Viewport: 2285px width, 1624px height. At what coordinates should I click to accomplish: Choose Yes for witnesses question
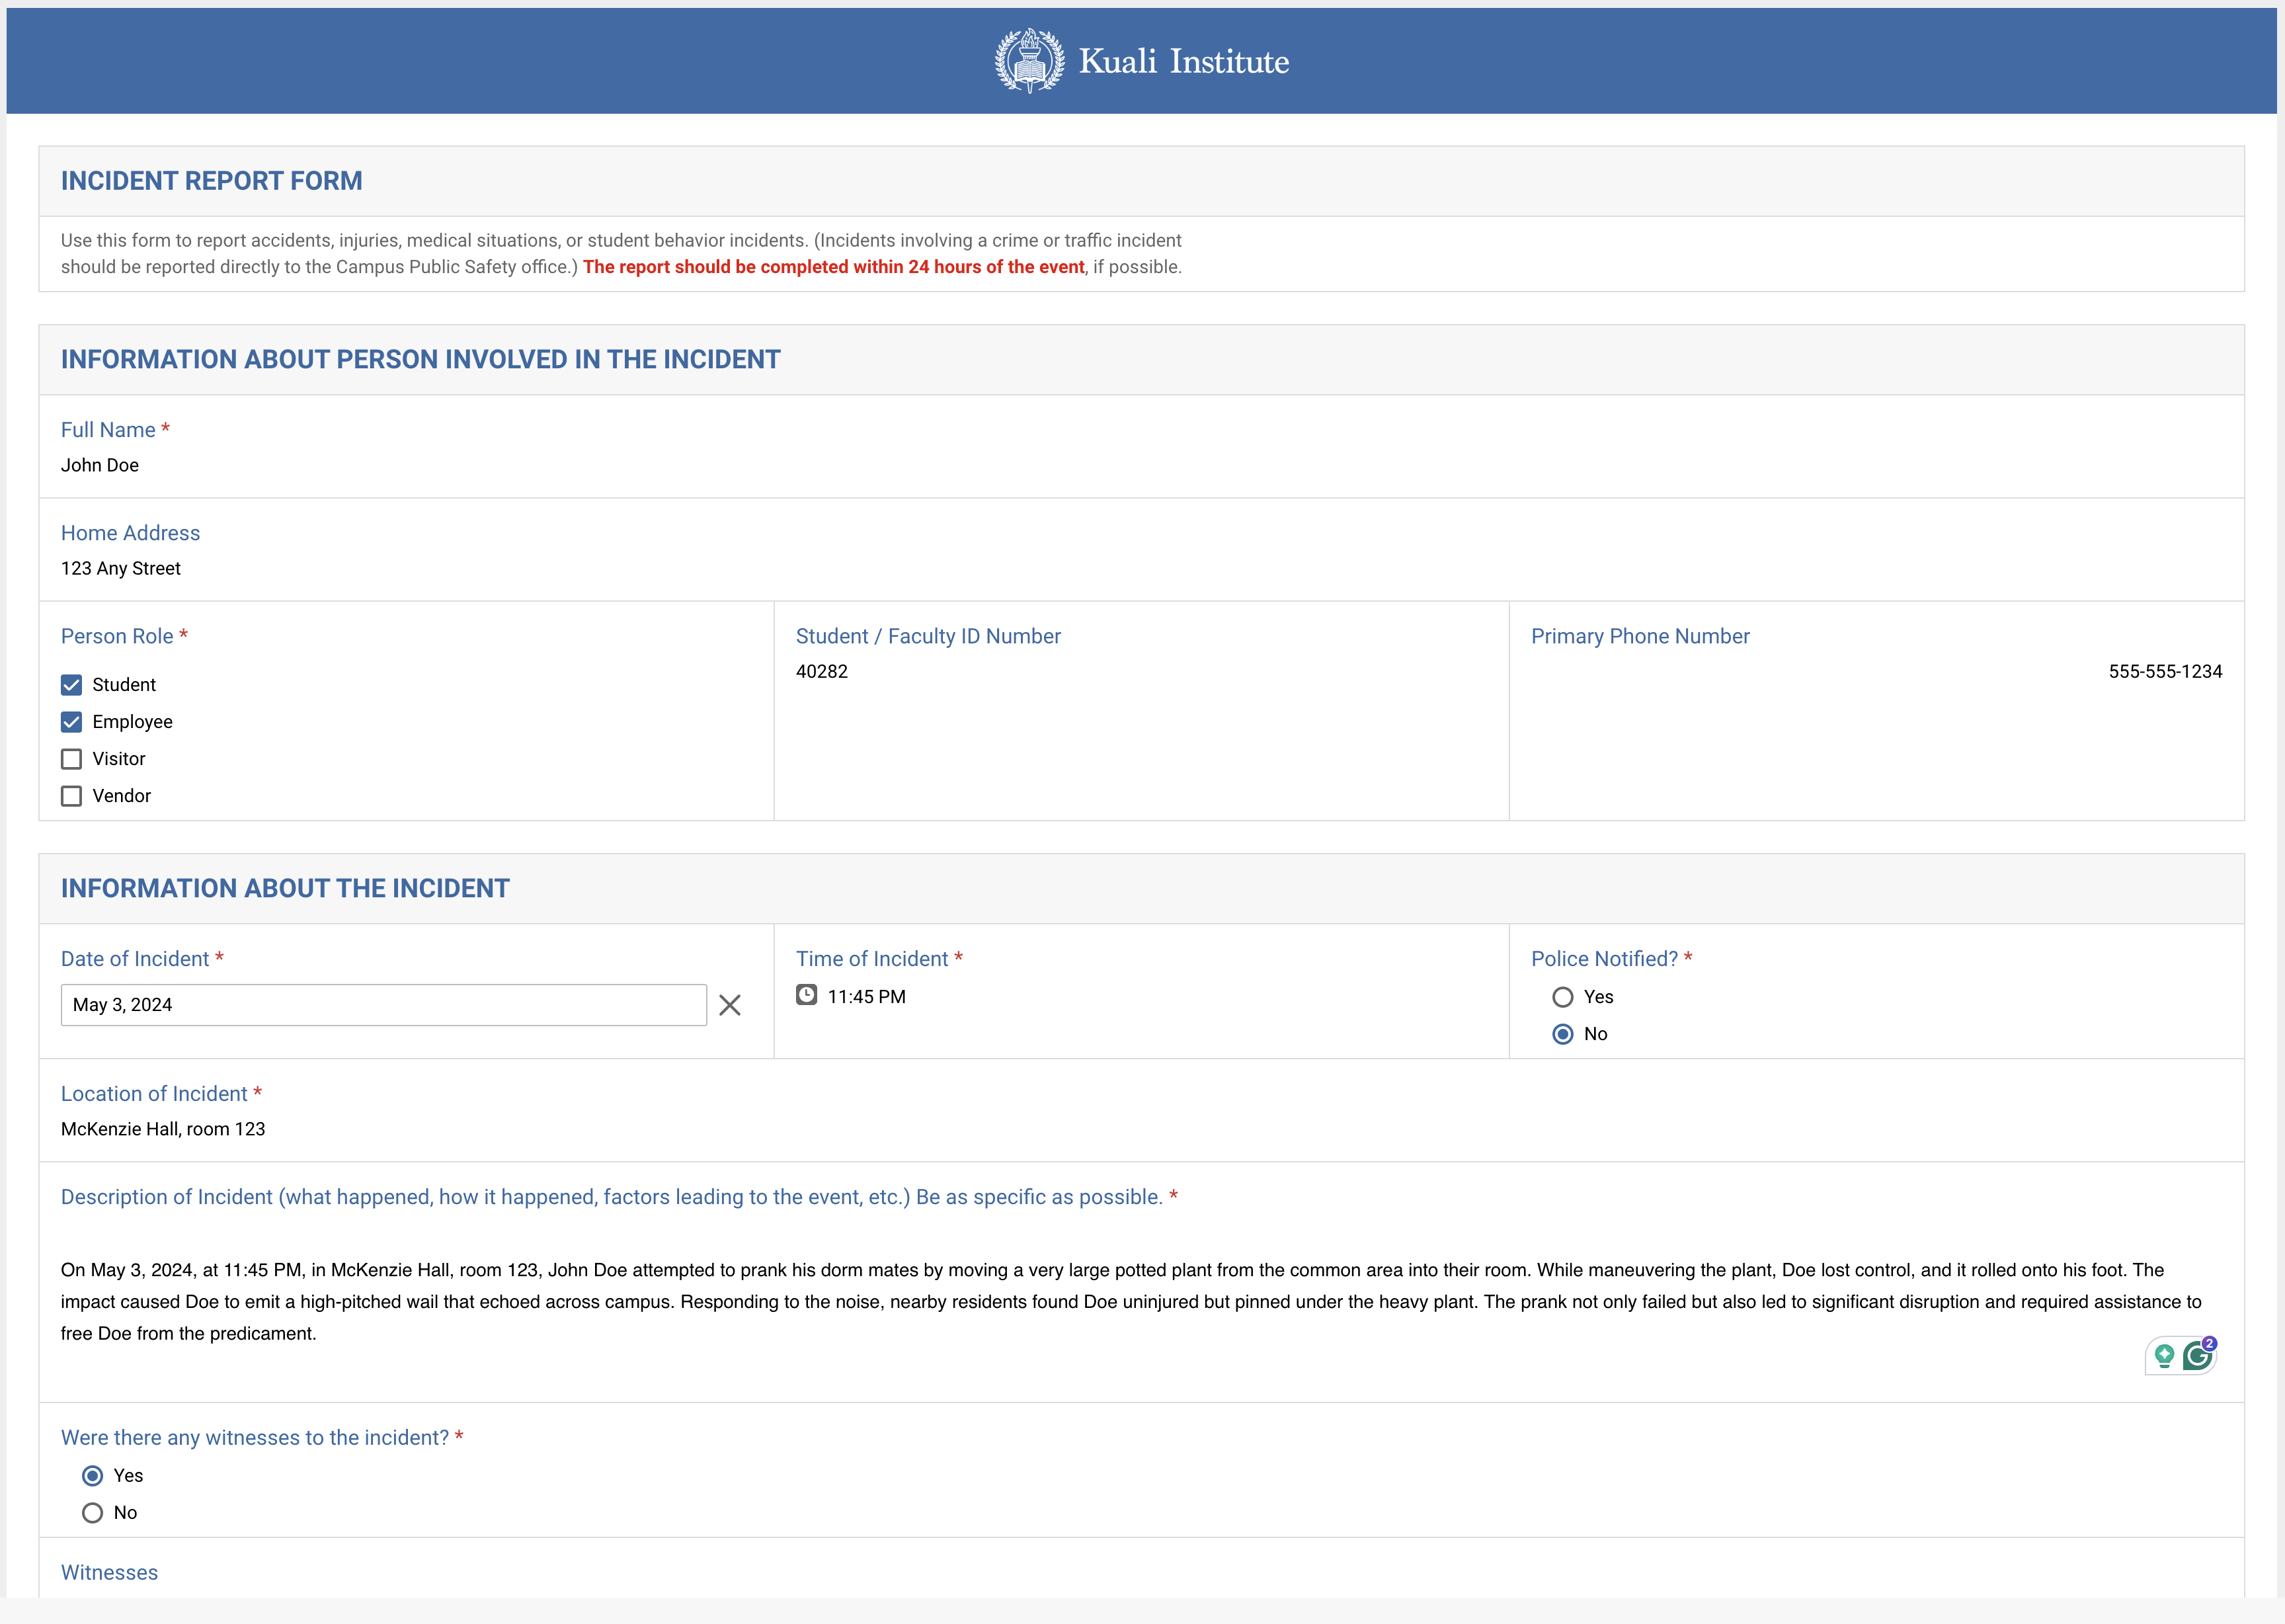[x=92, y=1476]
